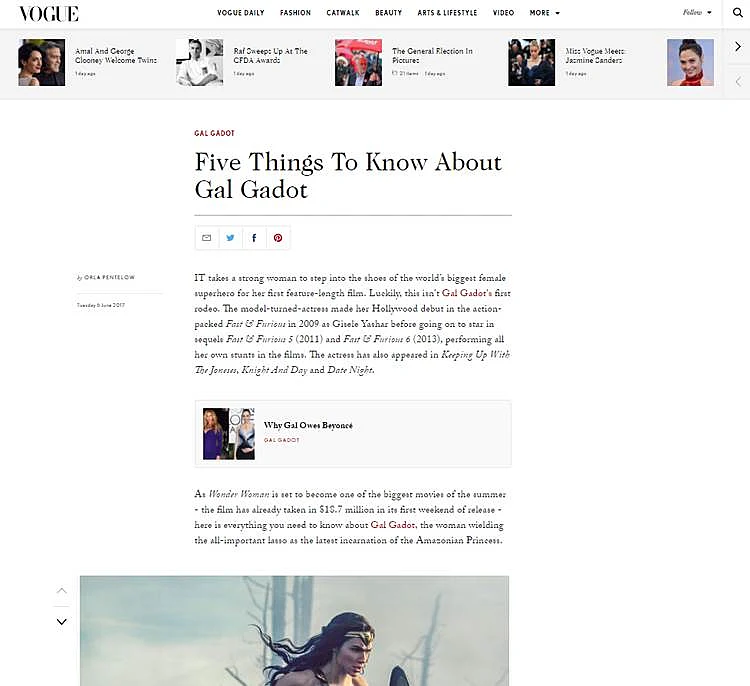Click the Wonder Woman article image
The width and height of the screenshot is (750, 686).
(294, 631)
